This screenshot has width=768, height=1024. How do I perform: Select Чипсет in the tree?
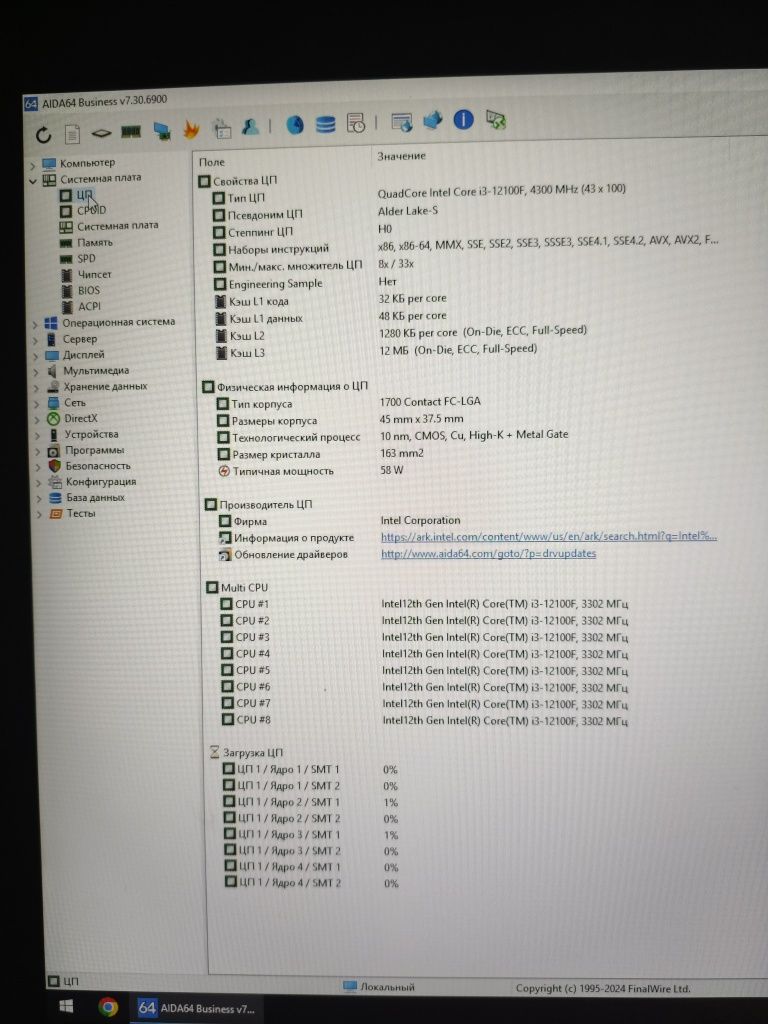point(86,274)
